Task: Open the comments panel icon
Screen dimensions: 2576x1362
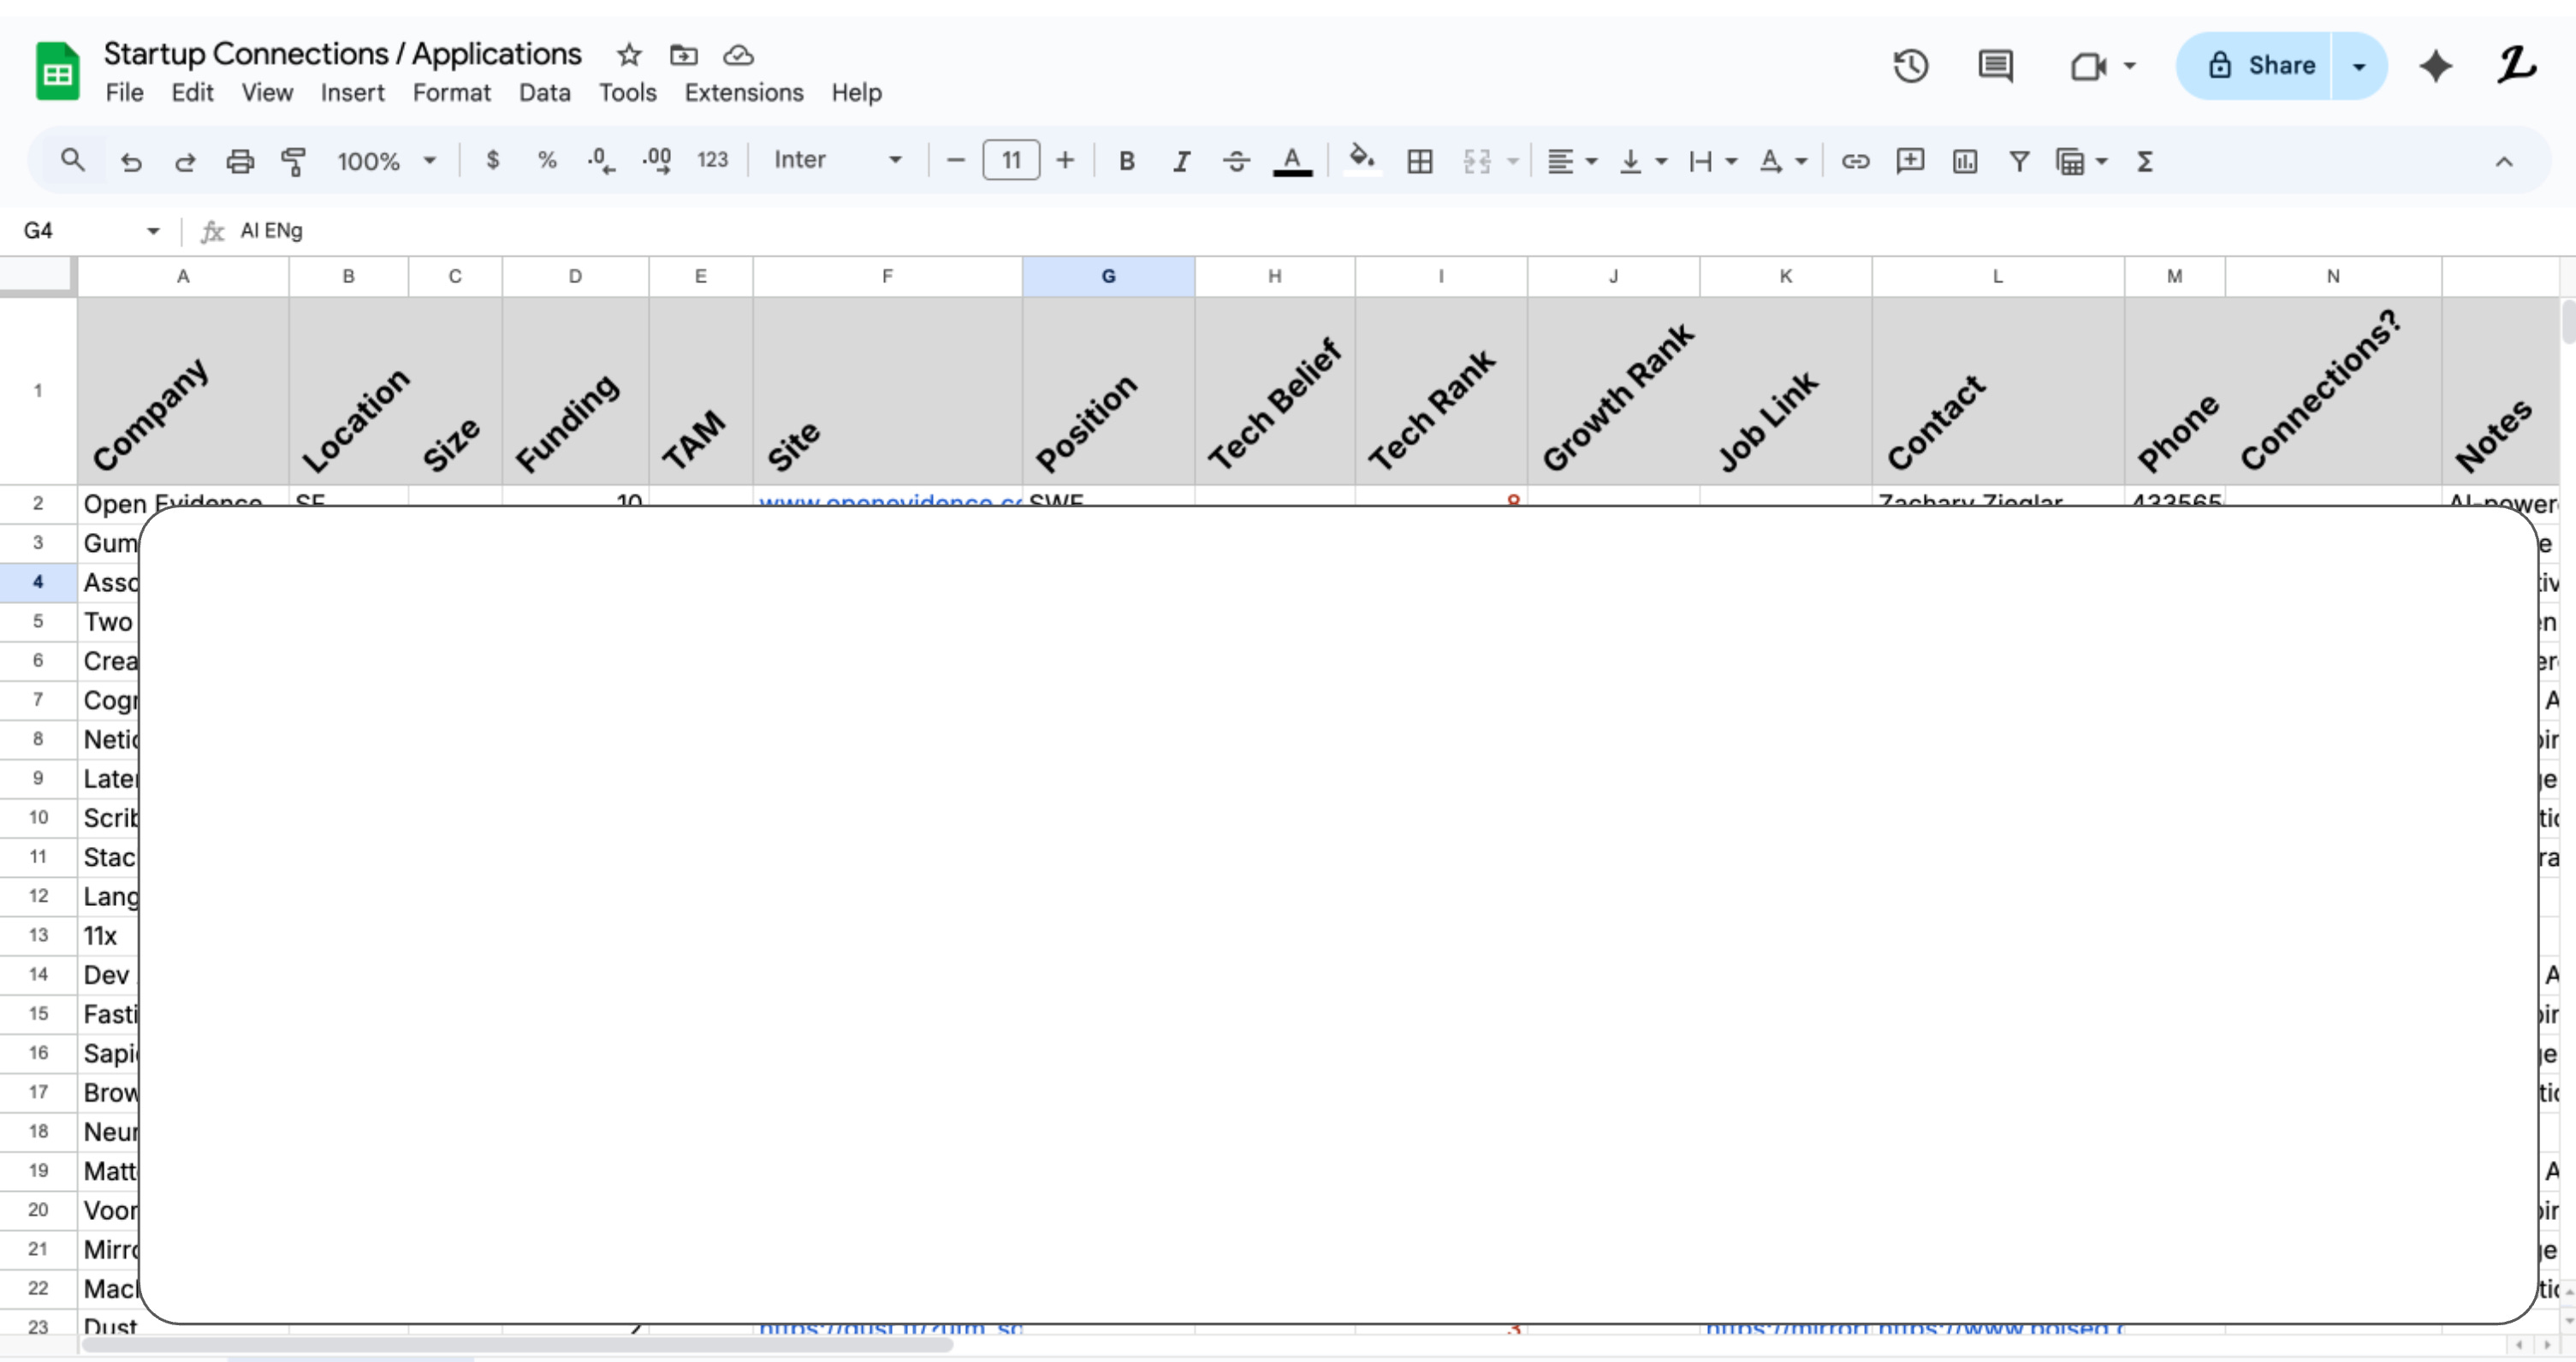Action: [x=1995, y=66]
